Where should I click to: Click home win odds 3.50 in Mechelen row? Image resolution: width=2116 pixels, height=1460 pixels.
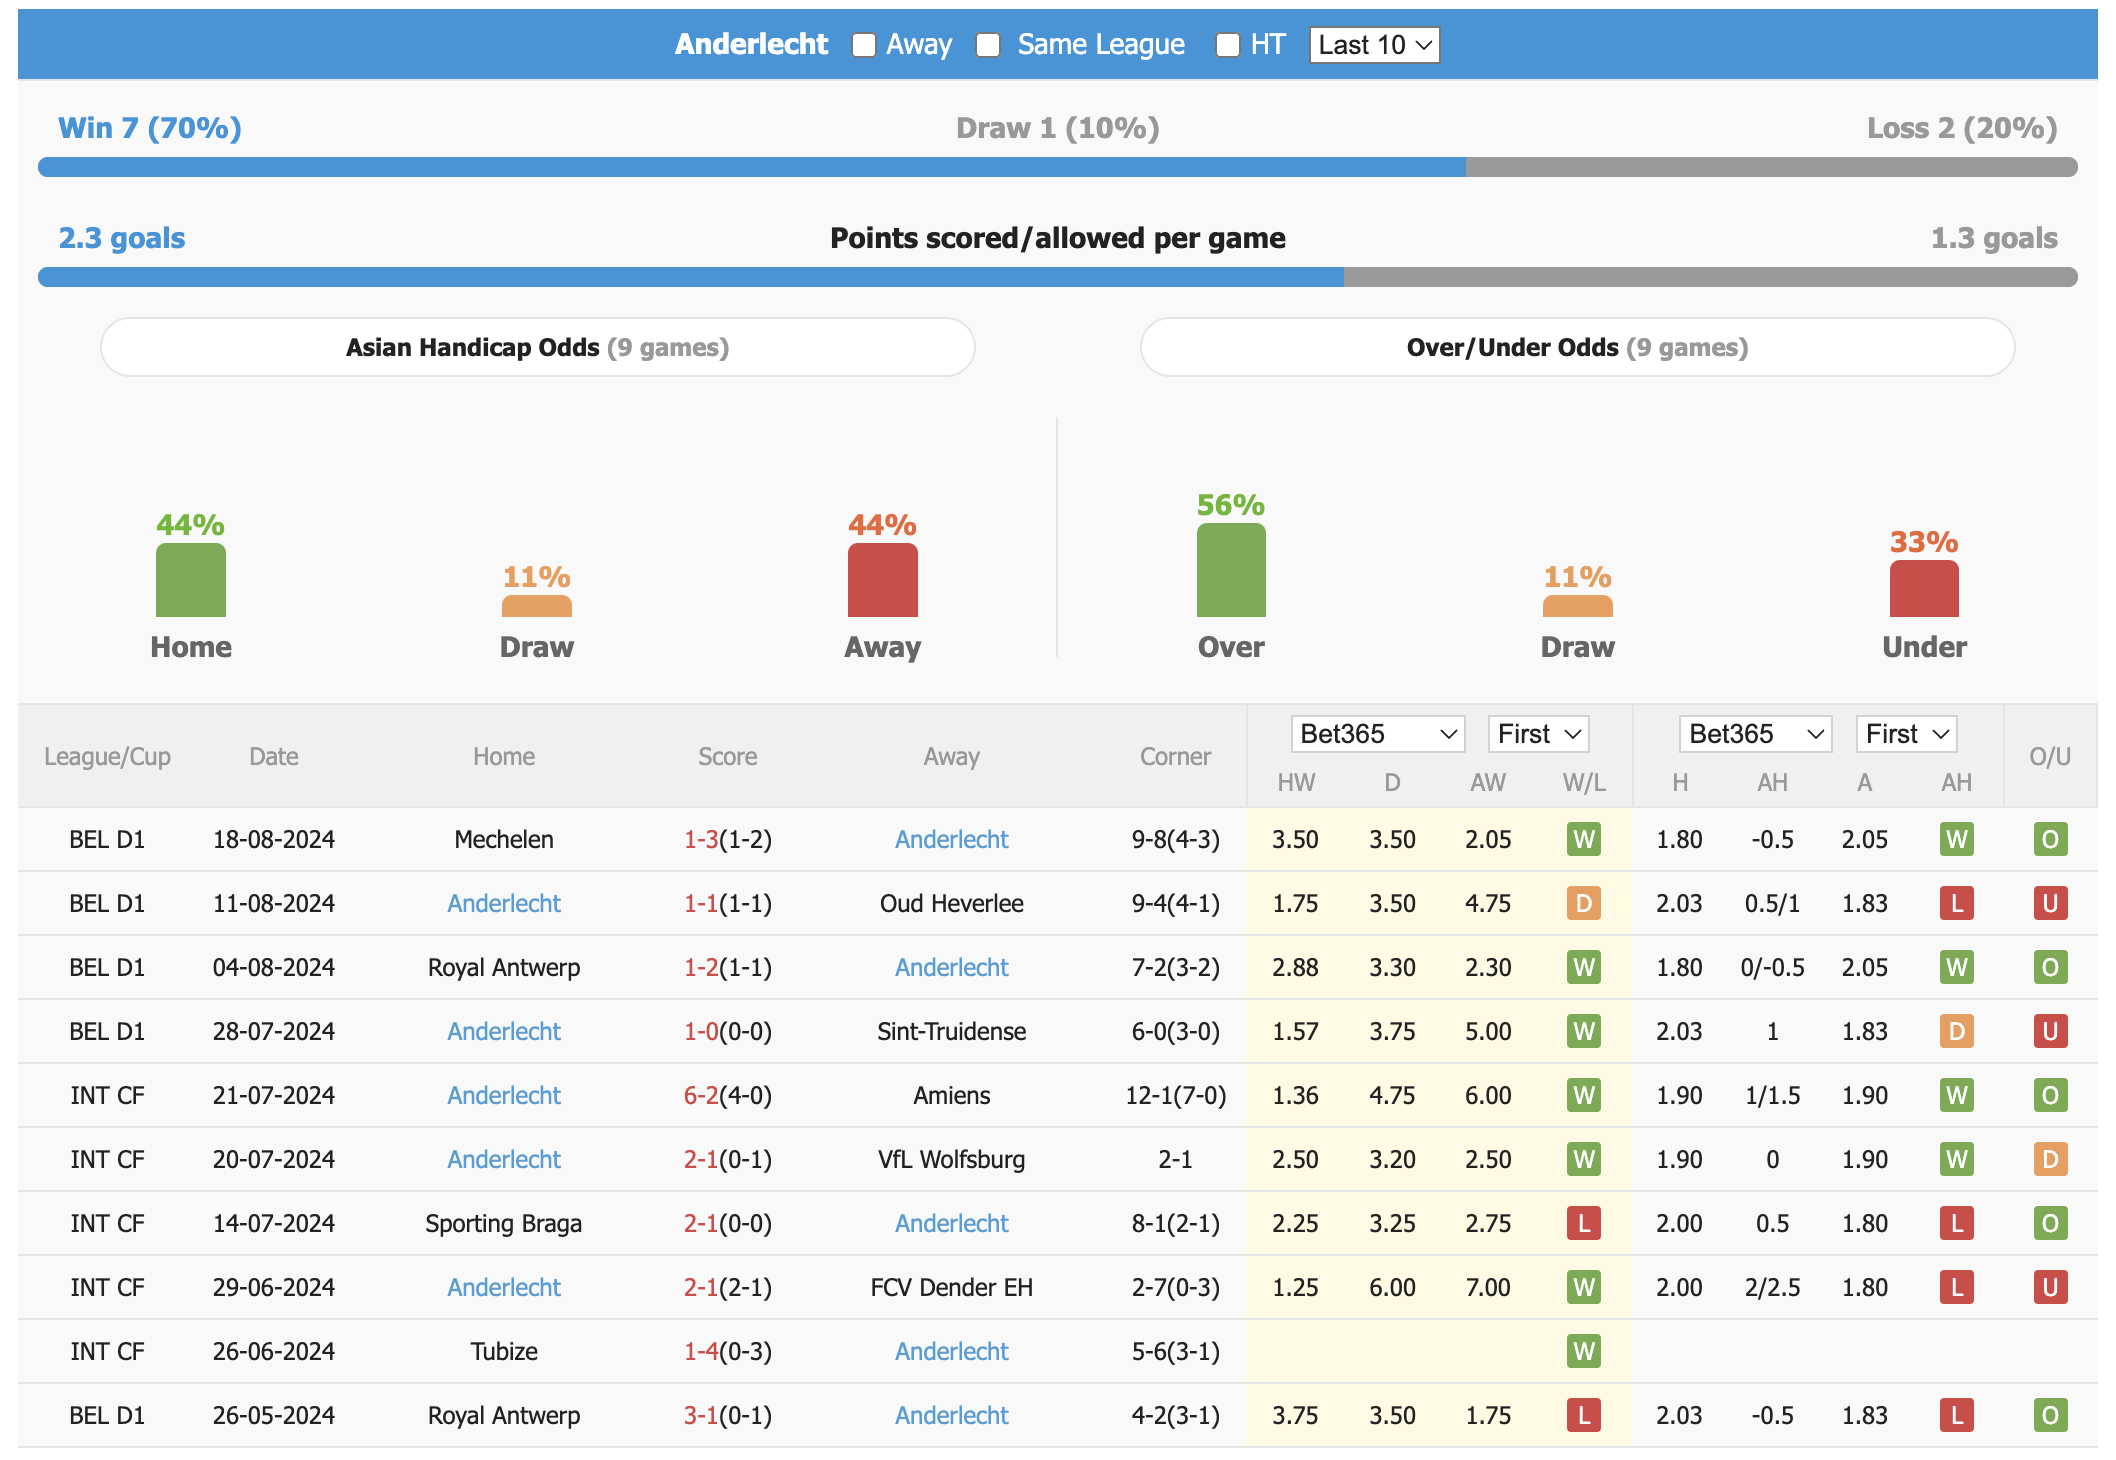[x=1295, y=839]
